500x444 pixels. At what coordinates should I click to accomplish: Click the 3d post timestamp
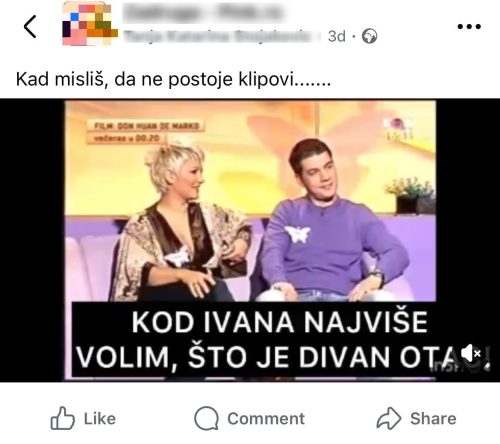336,36
